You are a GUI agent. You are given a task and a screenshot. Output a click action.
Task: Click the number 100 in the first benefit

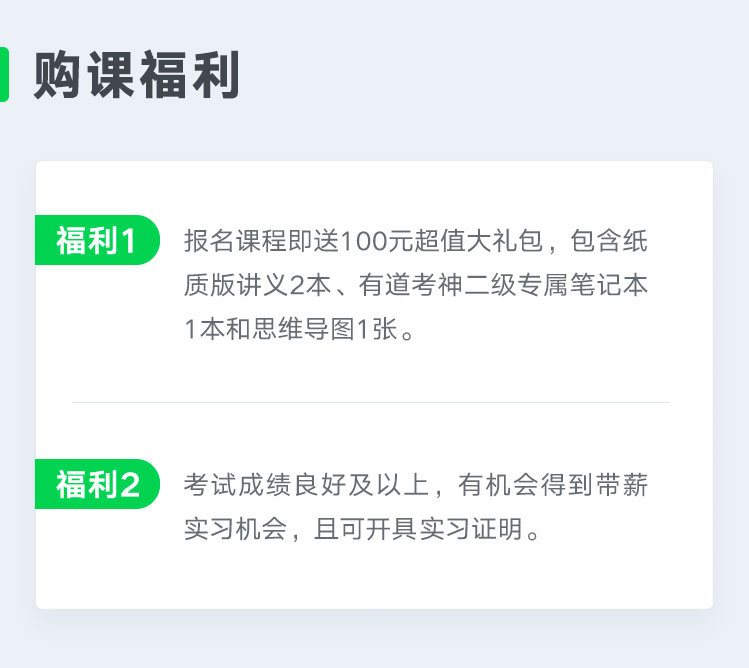[x=364, y=241]
